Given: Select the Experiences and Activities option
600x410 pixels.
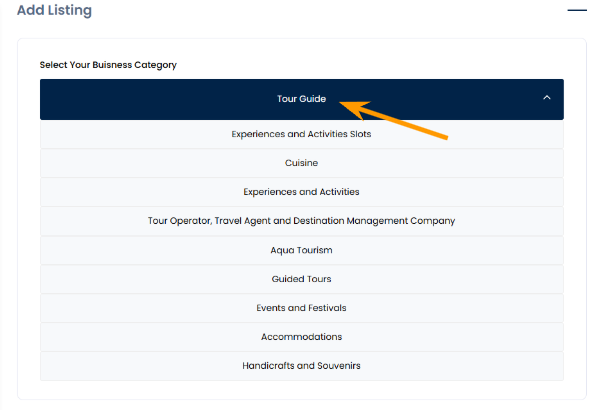Looking at the screenshot, I should click(x=301, y=192).
